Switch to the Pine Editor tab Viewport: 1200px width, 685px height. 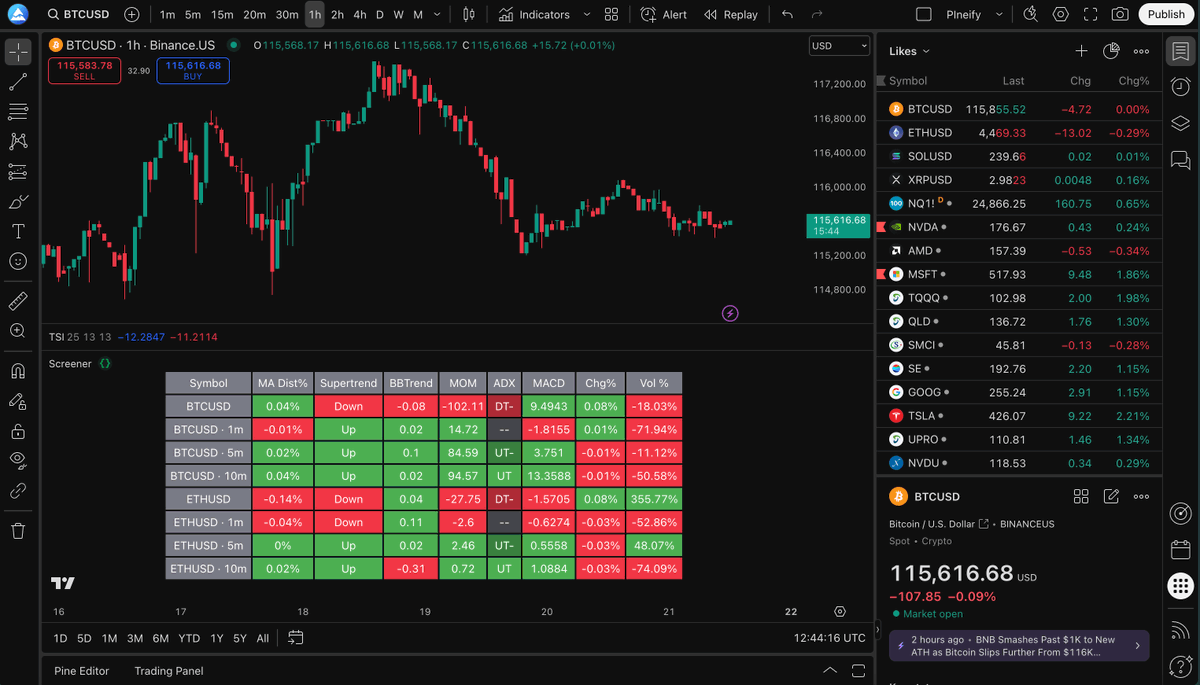click(x=82, y=671)
